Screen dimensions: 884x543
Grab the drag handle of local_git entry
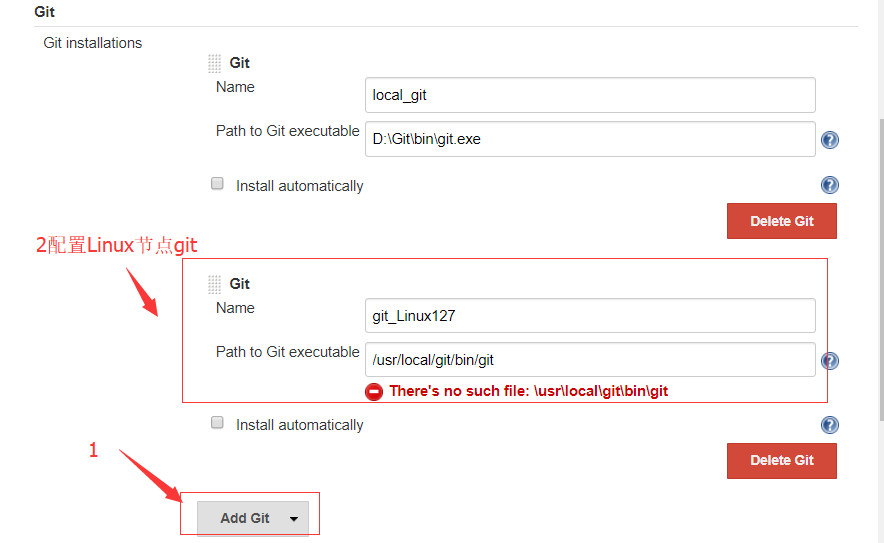pos(214,63)
